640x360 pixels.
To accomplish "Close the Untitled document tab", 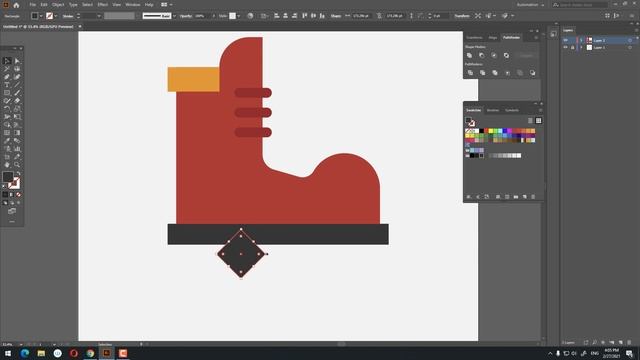I will coord(80,27).
